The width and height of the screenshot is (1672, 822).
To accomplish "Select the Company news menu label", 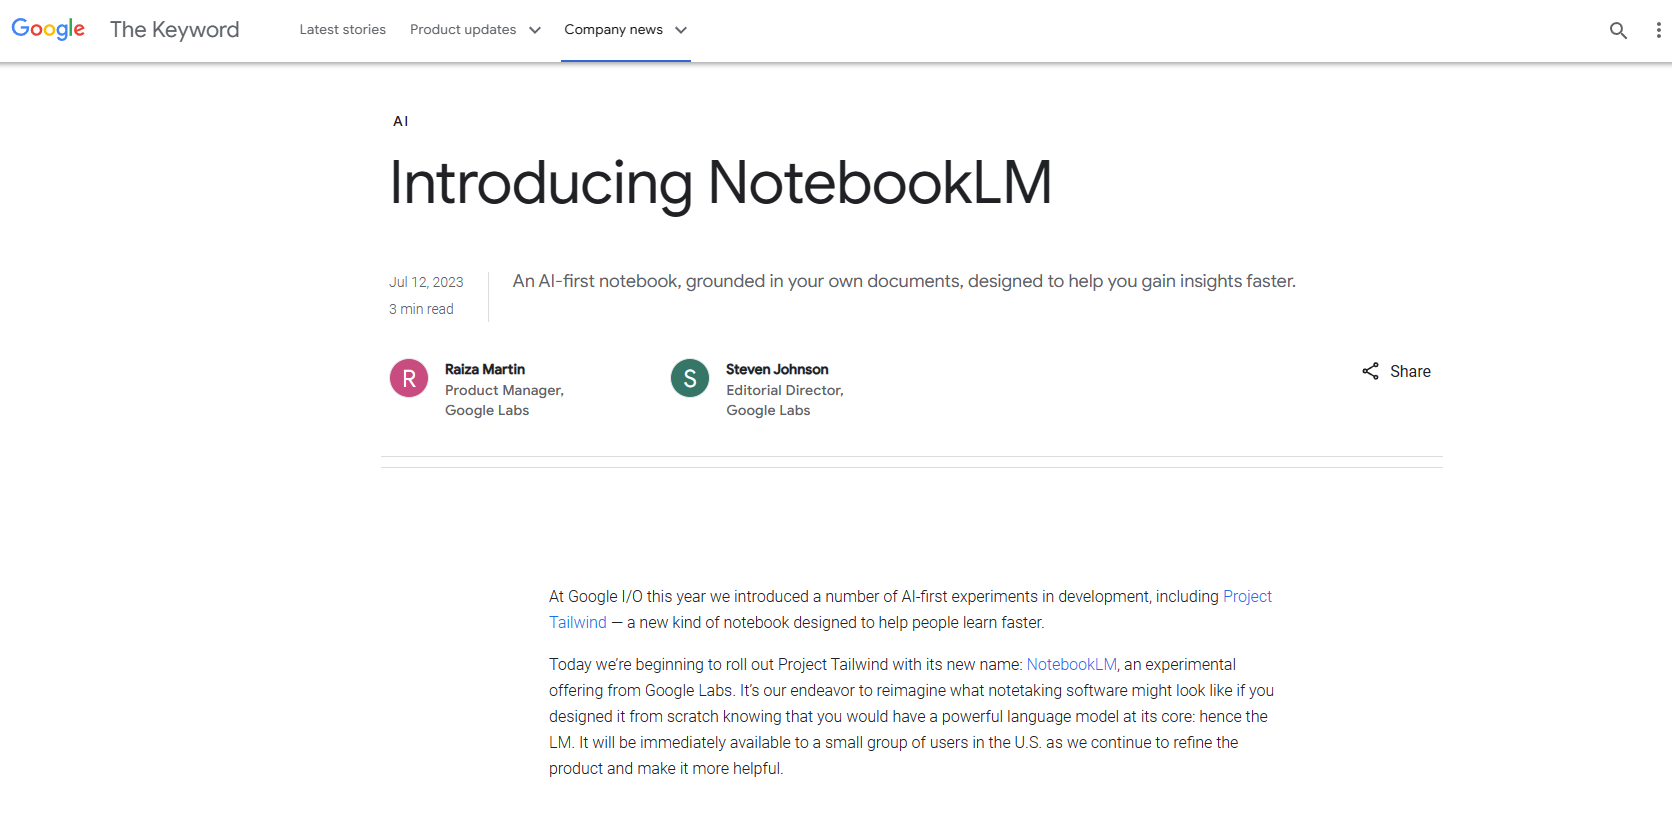I will click(x=613, y=30).
